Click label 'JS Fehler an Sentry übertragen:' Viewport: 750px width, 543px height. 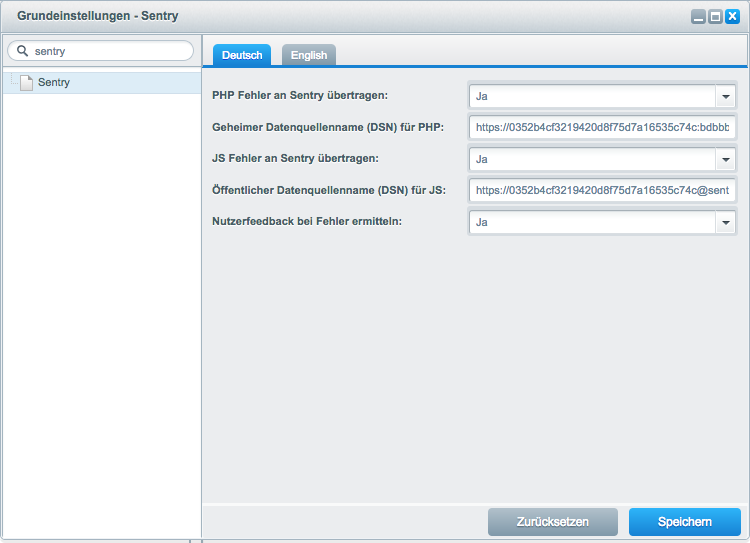point(295,158)
